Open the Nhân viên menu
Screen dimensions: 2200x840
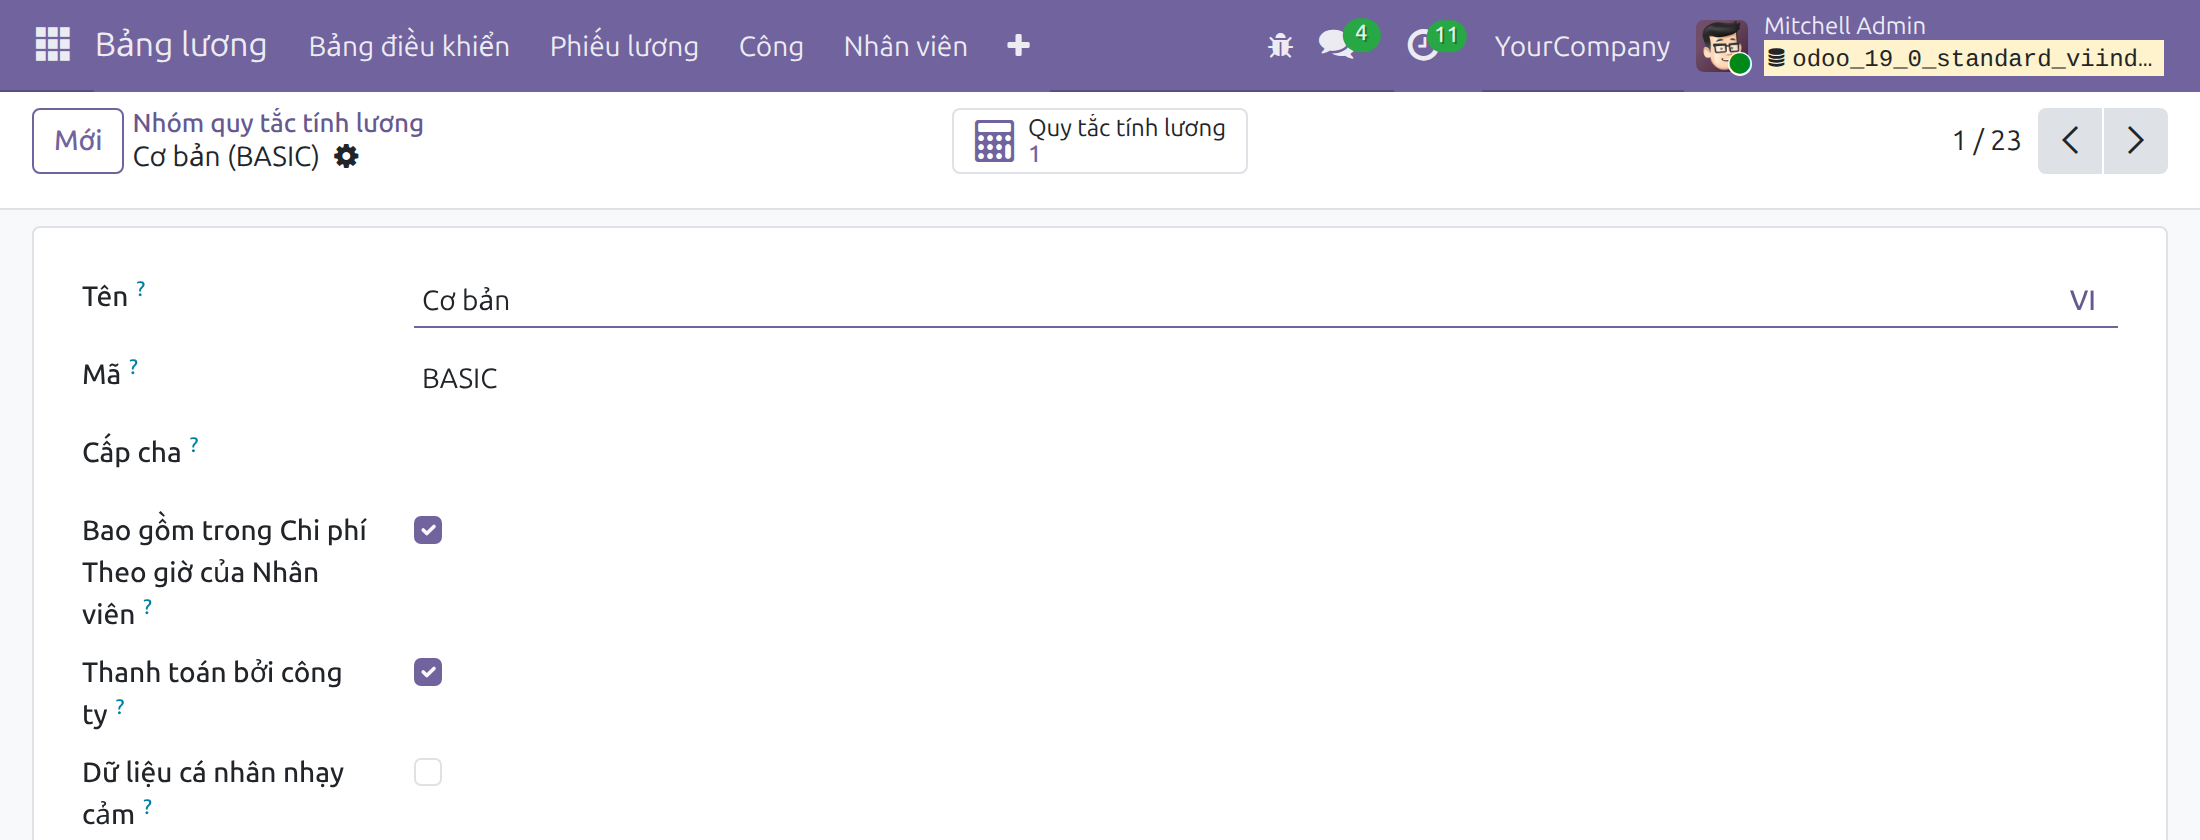(905, 46)
